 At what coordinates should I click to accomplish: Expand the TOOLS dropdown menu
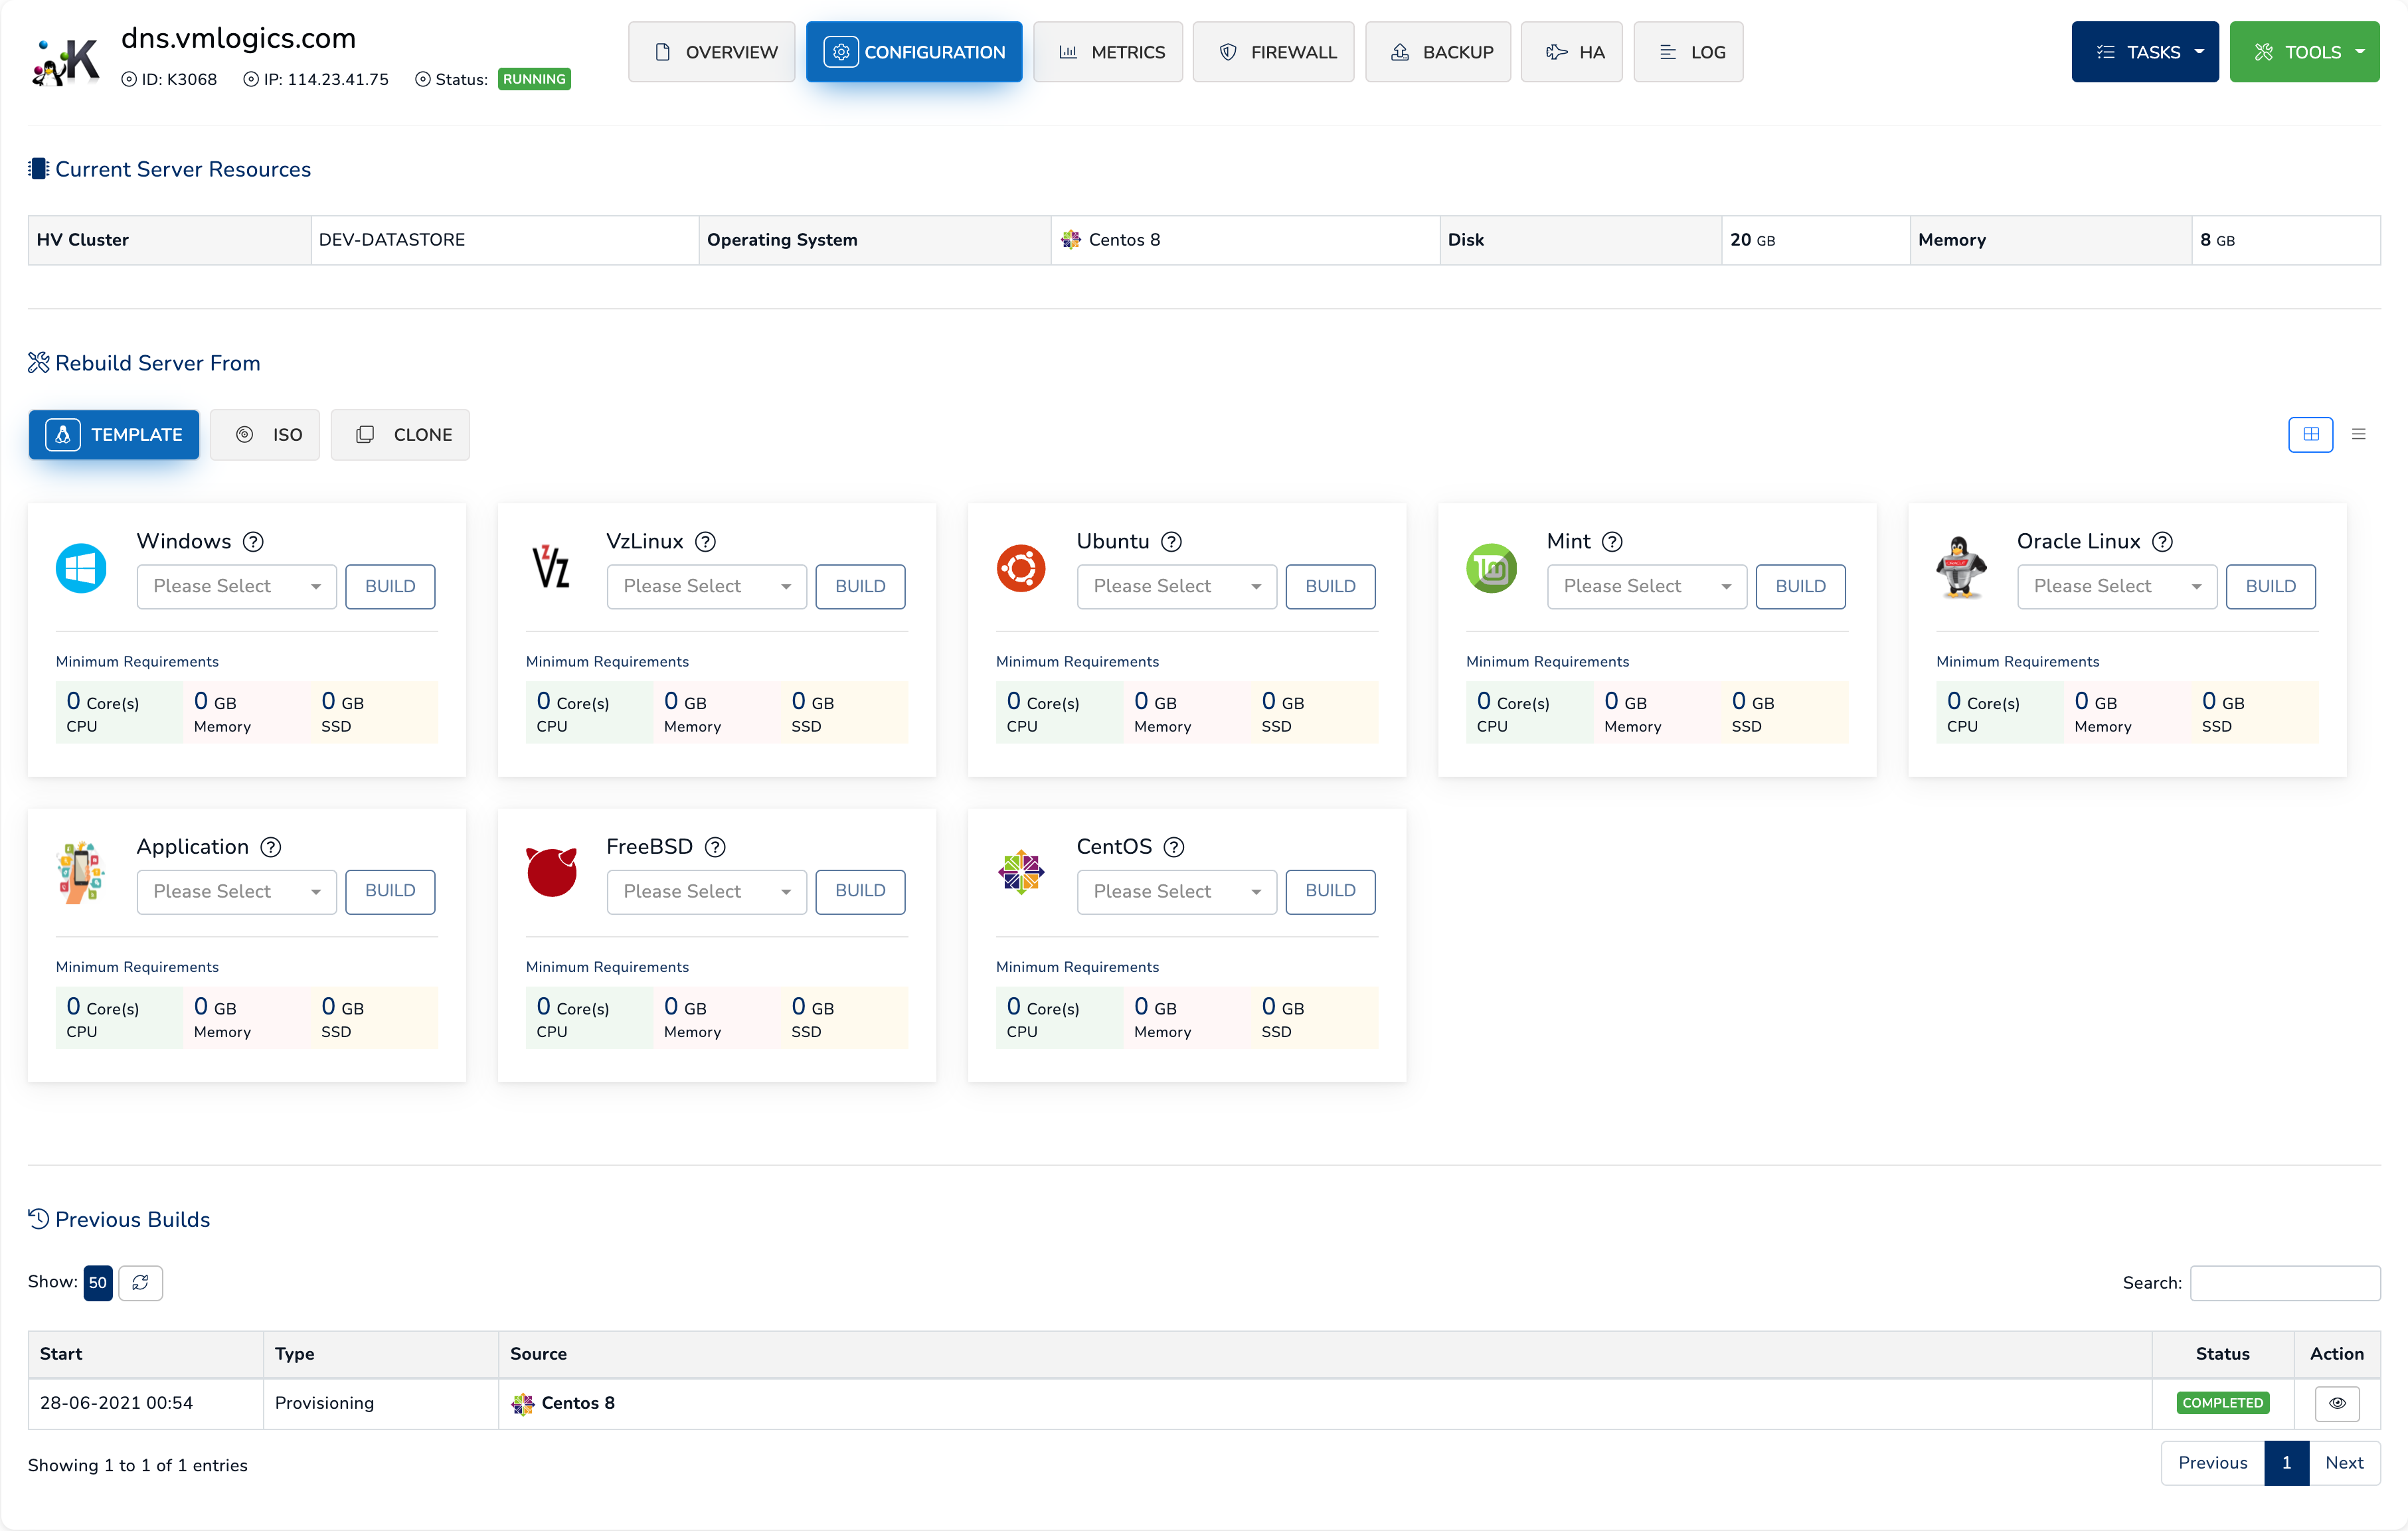click(2304, 52)
